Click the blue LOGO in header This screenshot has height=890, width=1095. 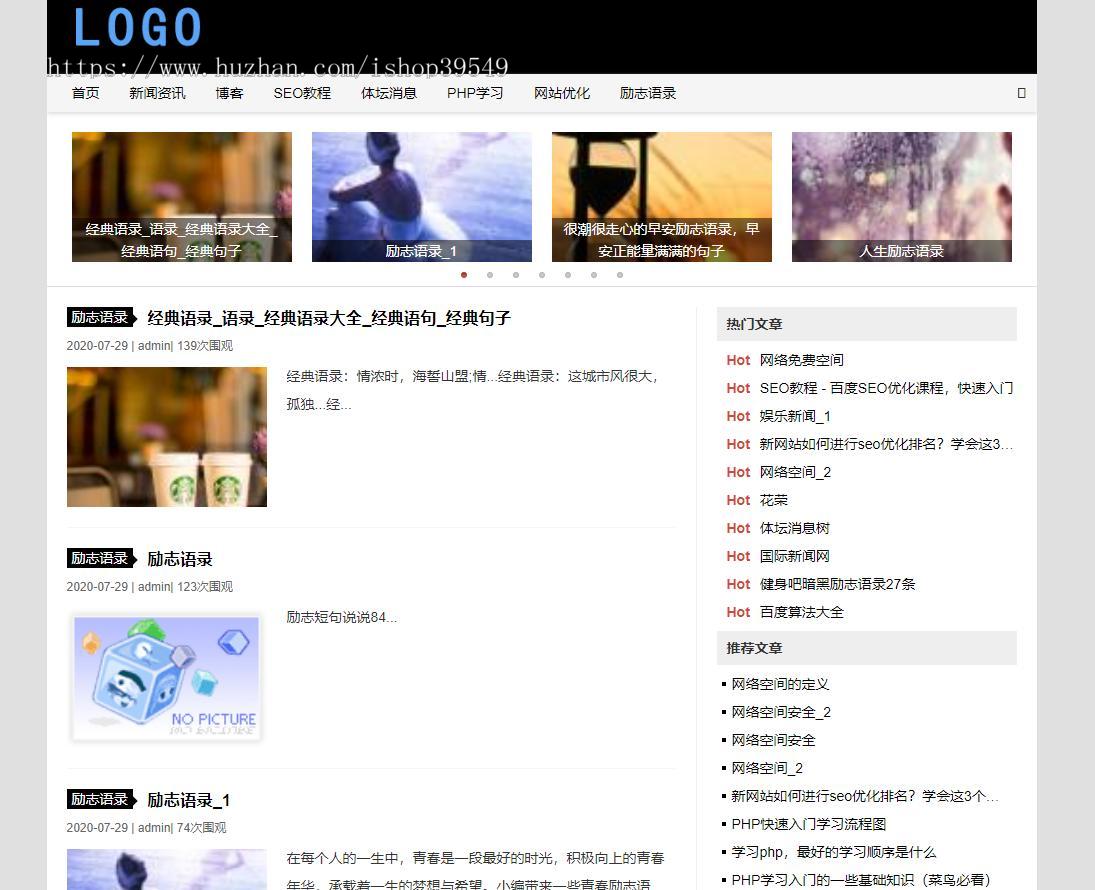pyautogui.click(x=138, y=27)
